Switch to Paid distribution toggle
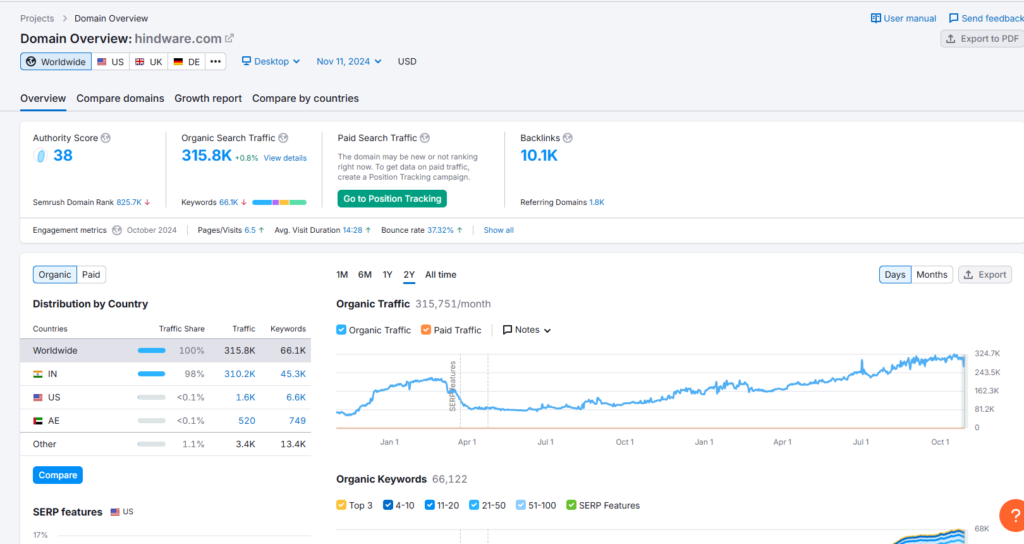The width and height of the screenshot is (1024, 544). pyautogui.click(x=91, y=274)
